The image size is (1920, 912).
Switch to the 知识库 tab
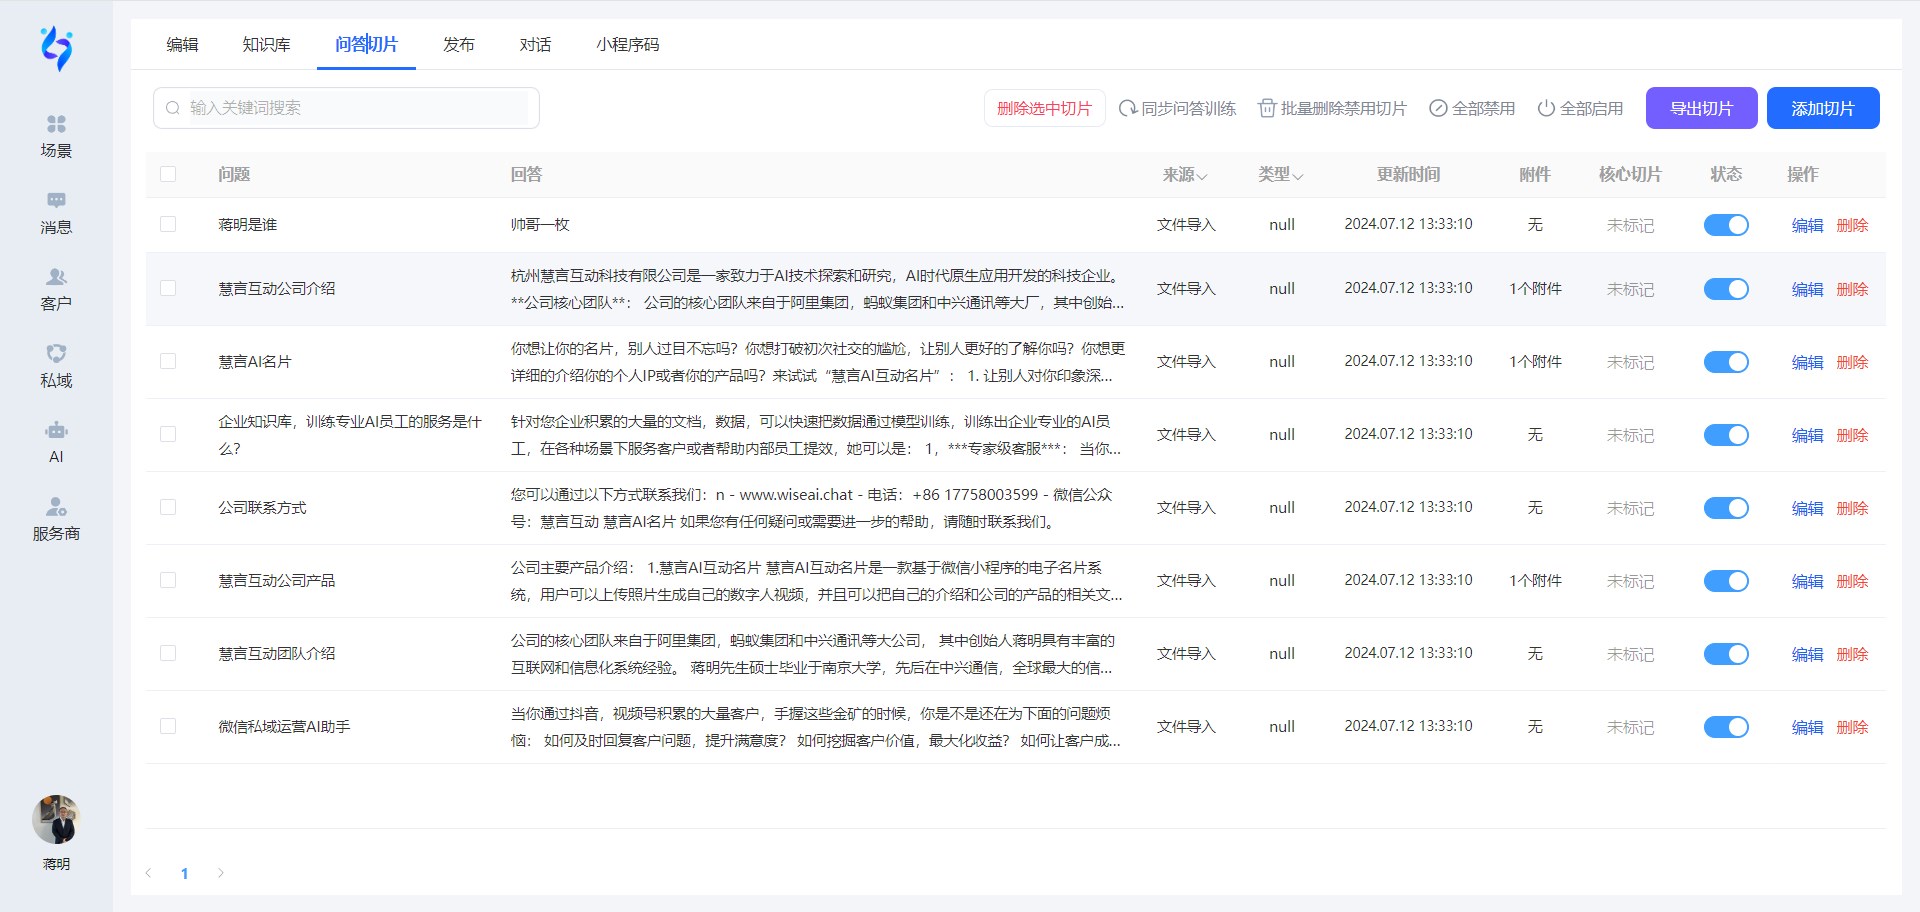(x=266, y=45)
